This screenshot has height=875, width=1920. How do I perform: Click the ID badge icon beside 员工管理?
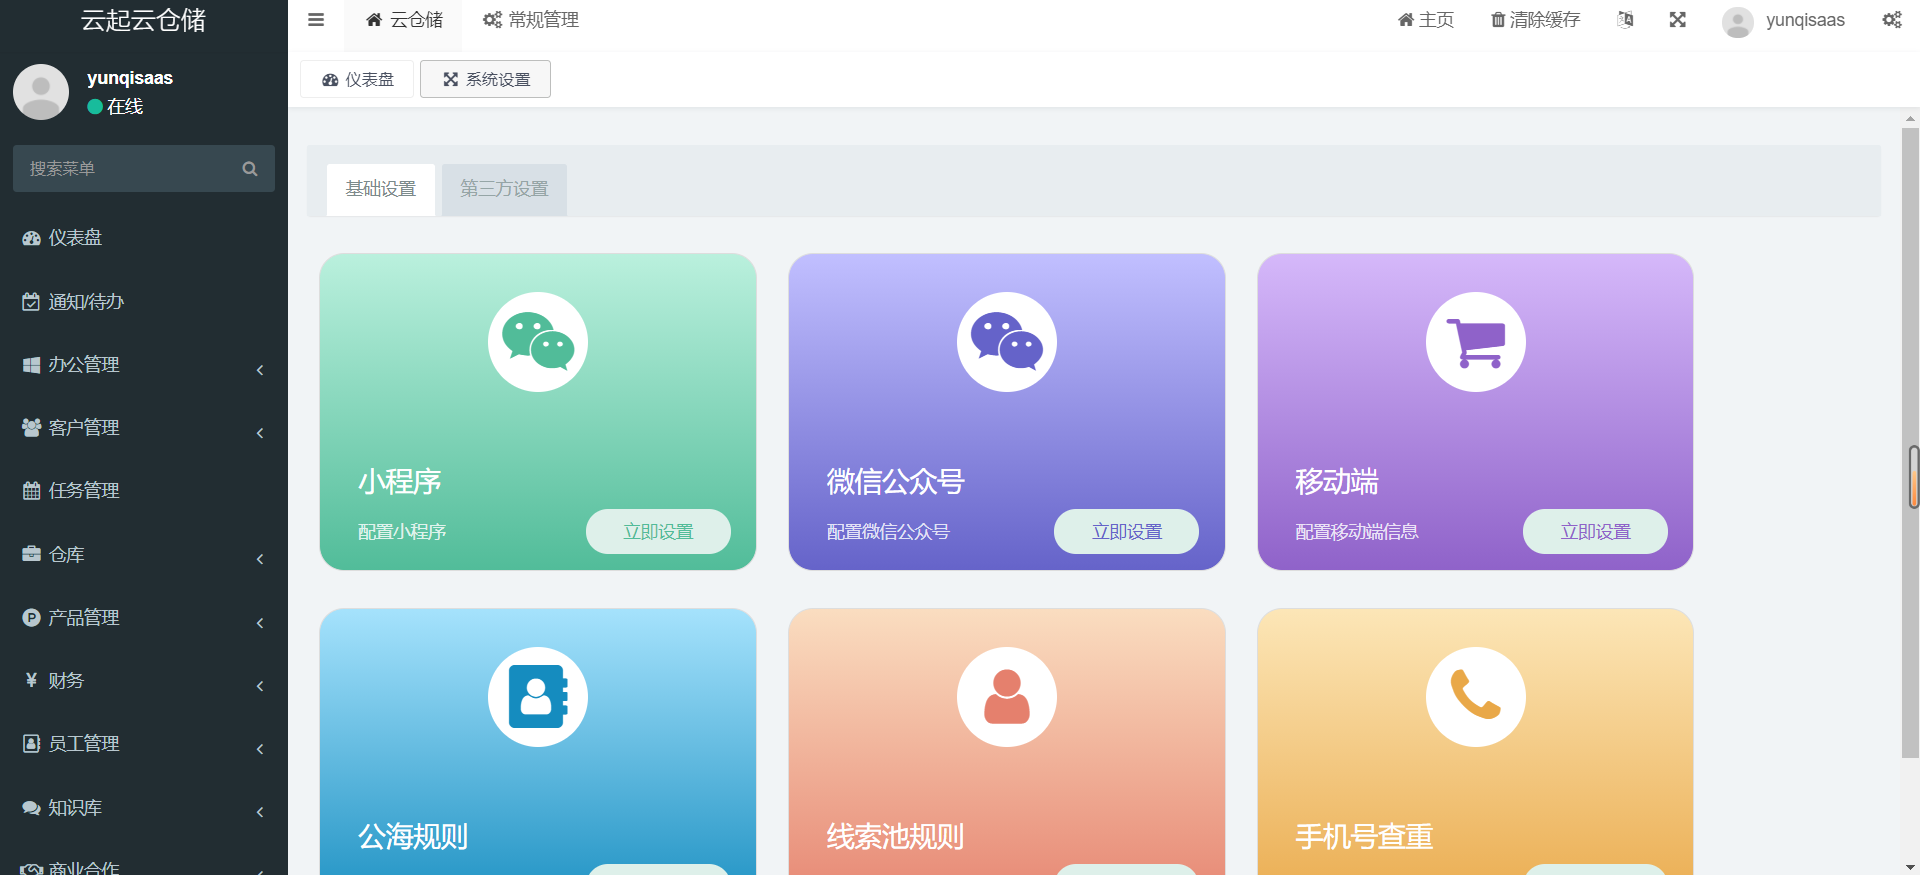point(31,744)
